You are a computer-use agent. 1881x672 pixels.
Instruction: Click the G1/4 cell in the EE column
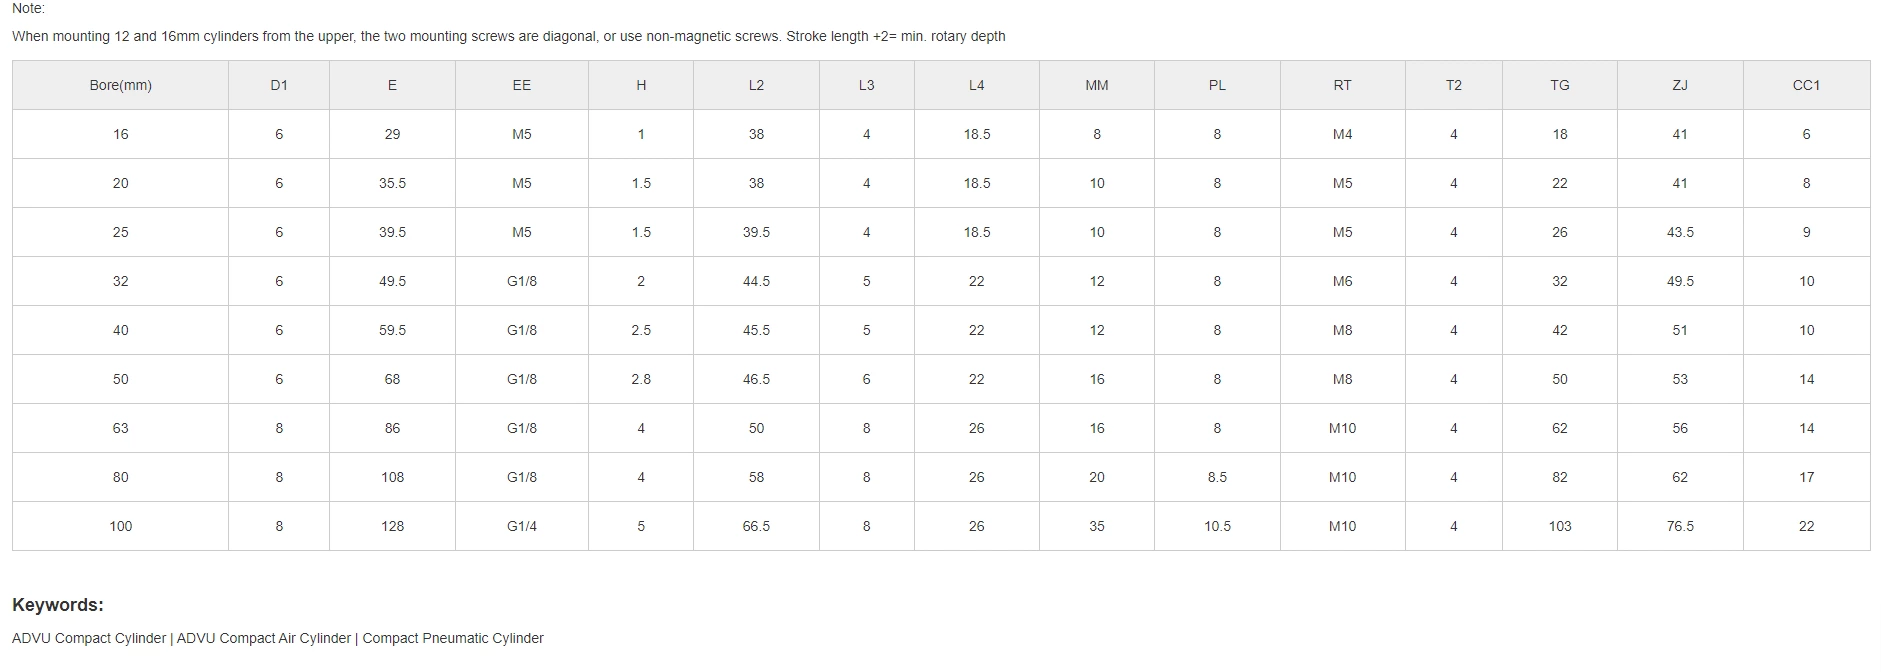tap(521, 526)
